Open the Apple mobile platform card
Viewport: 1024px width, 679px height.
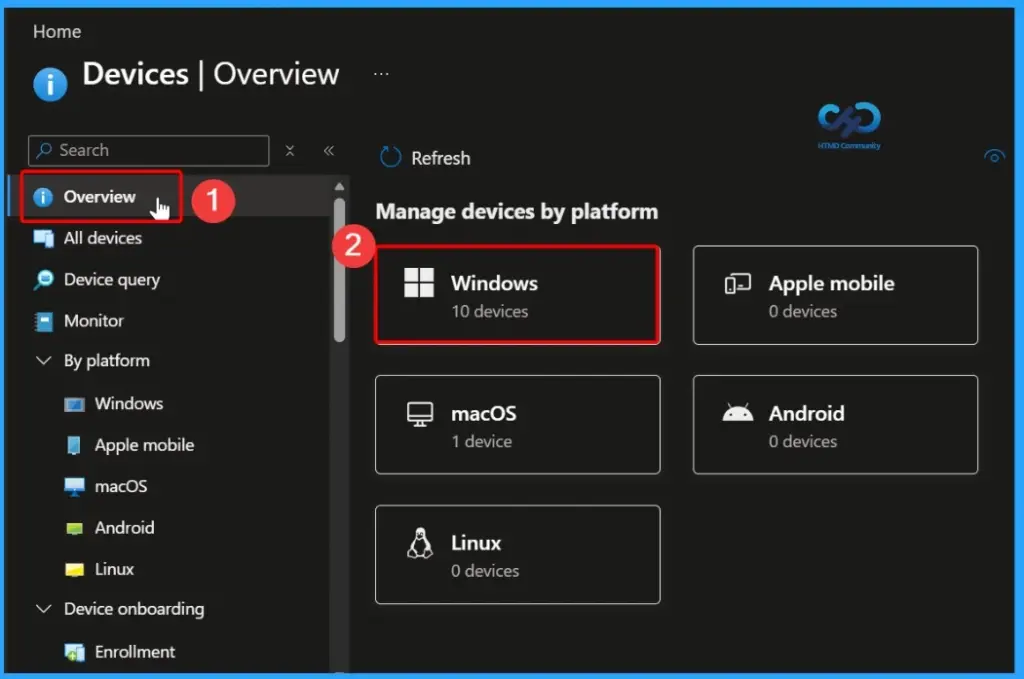tap(835, 295)
